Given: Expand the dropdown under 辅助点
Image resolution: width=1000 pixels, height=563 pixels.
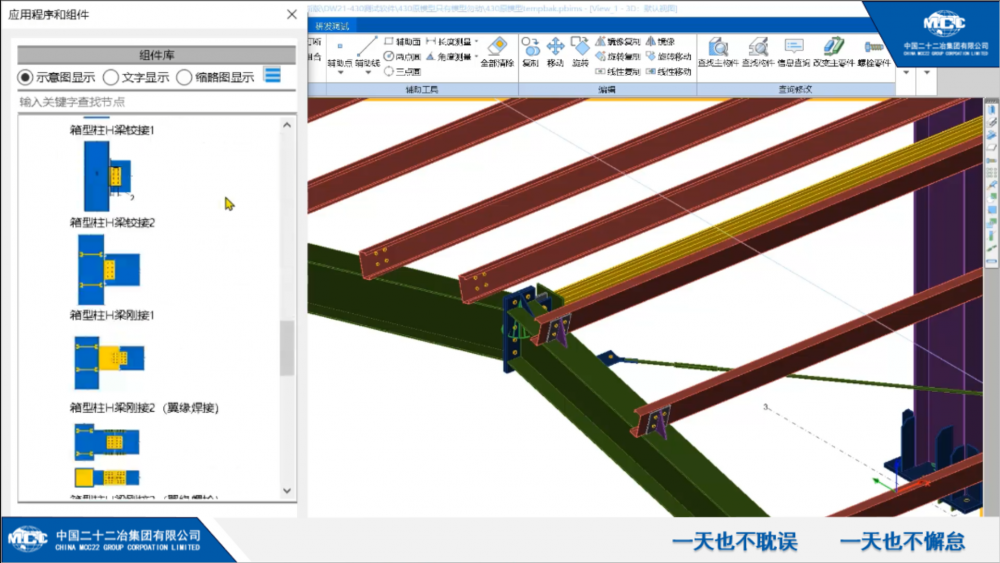Looking at the screenshot, I should click(x=340, y=73).
